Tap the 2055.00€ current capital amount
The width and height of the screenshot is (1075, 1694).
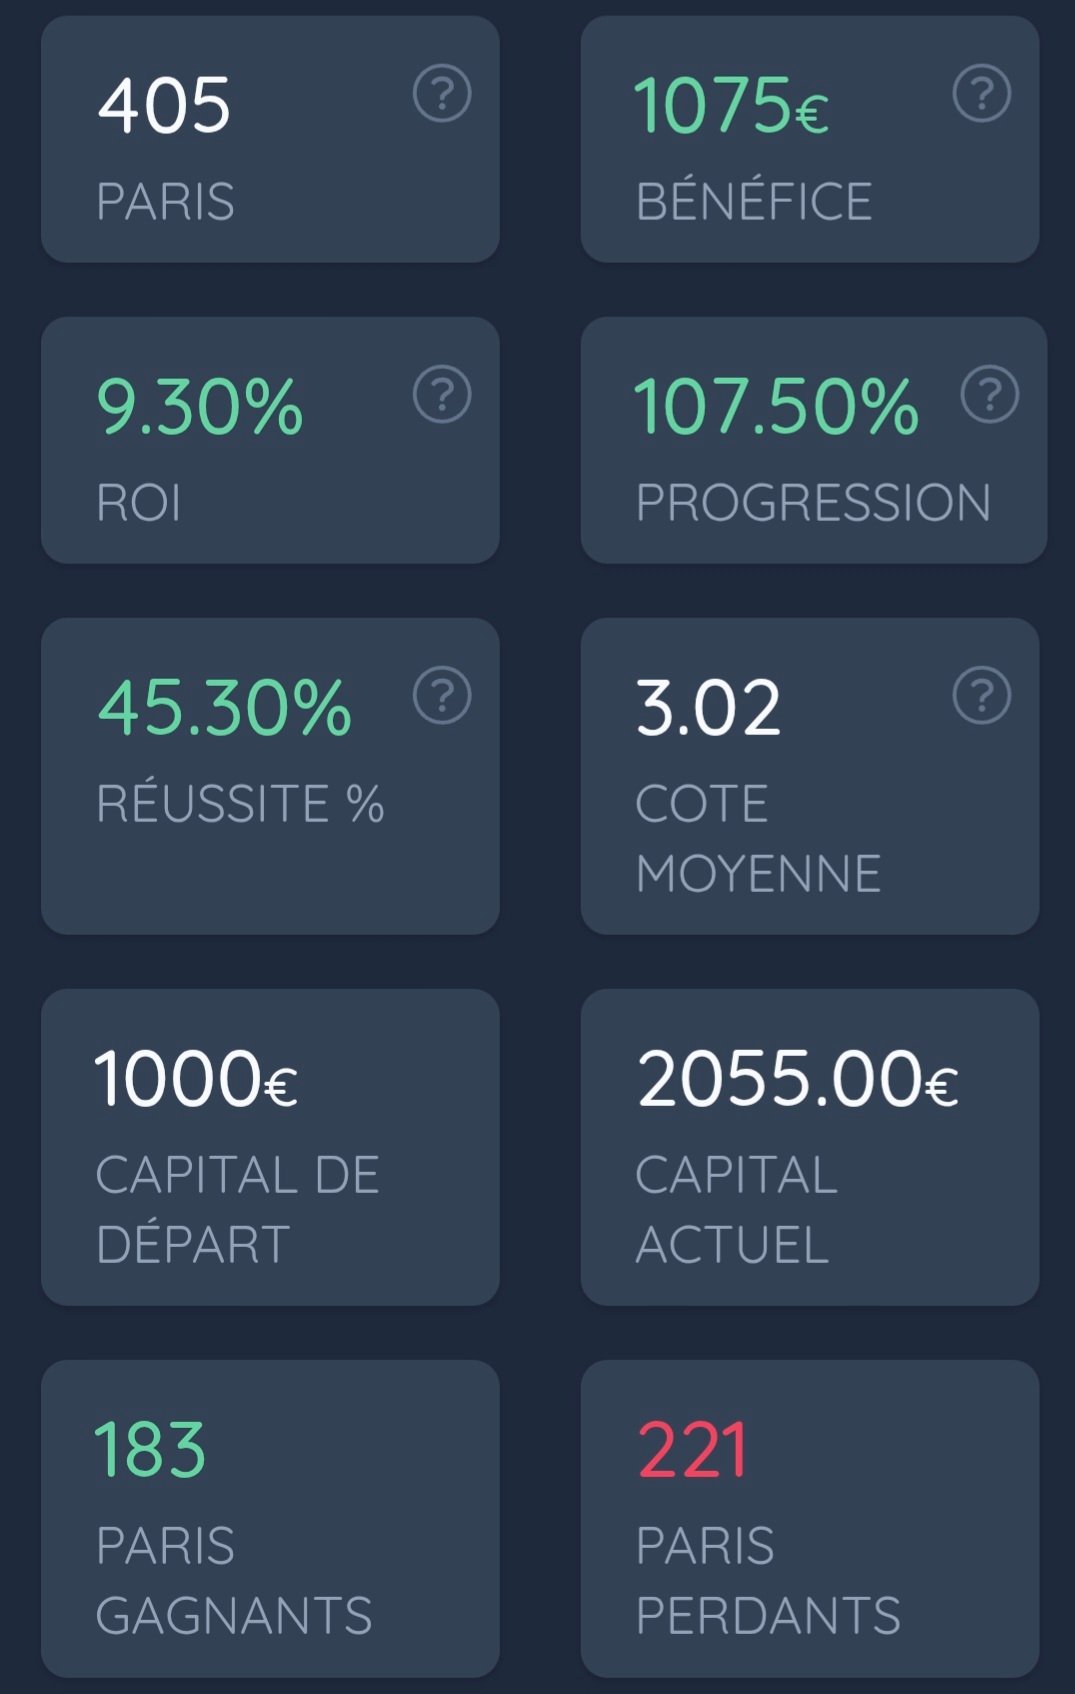point(798,1079)
